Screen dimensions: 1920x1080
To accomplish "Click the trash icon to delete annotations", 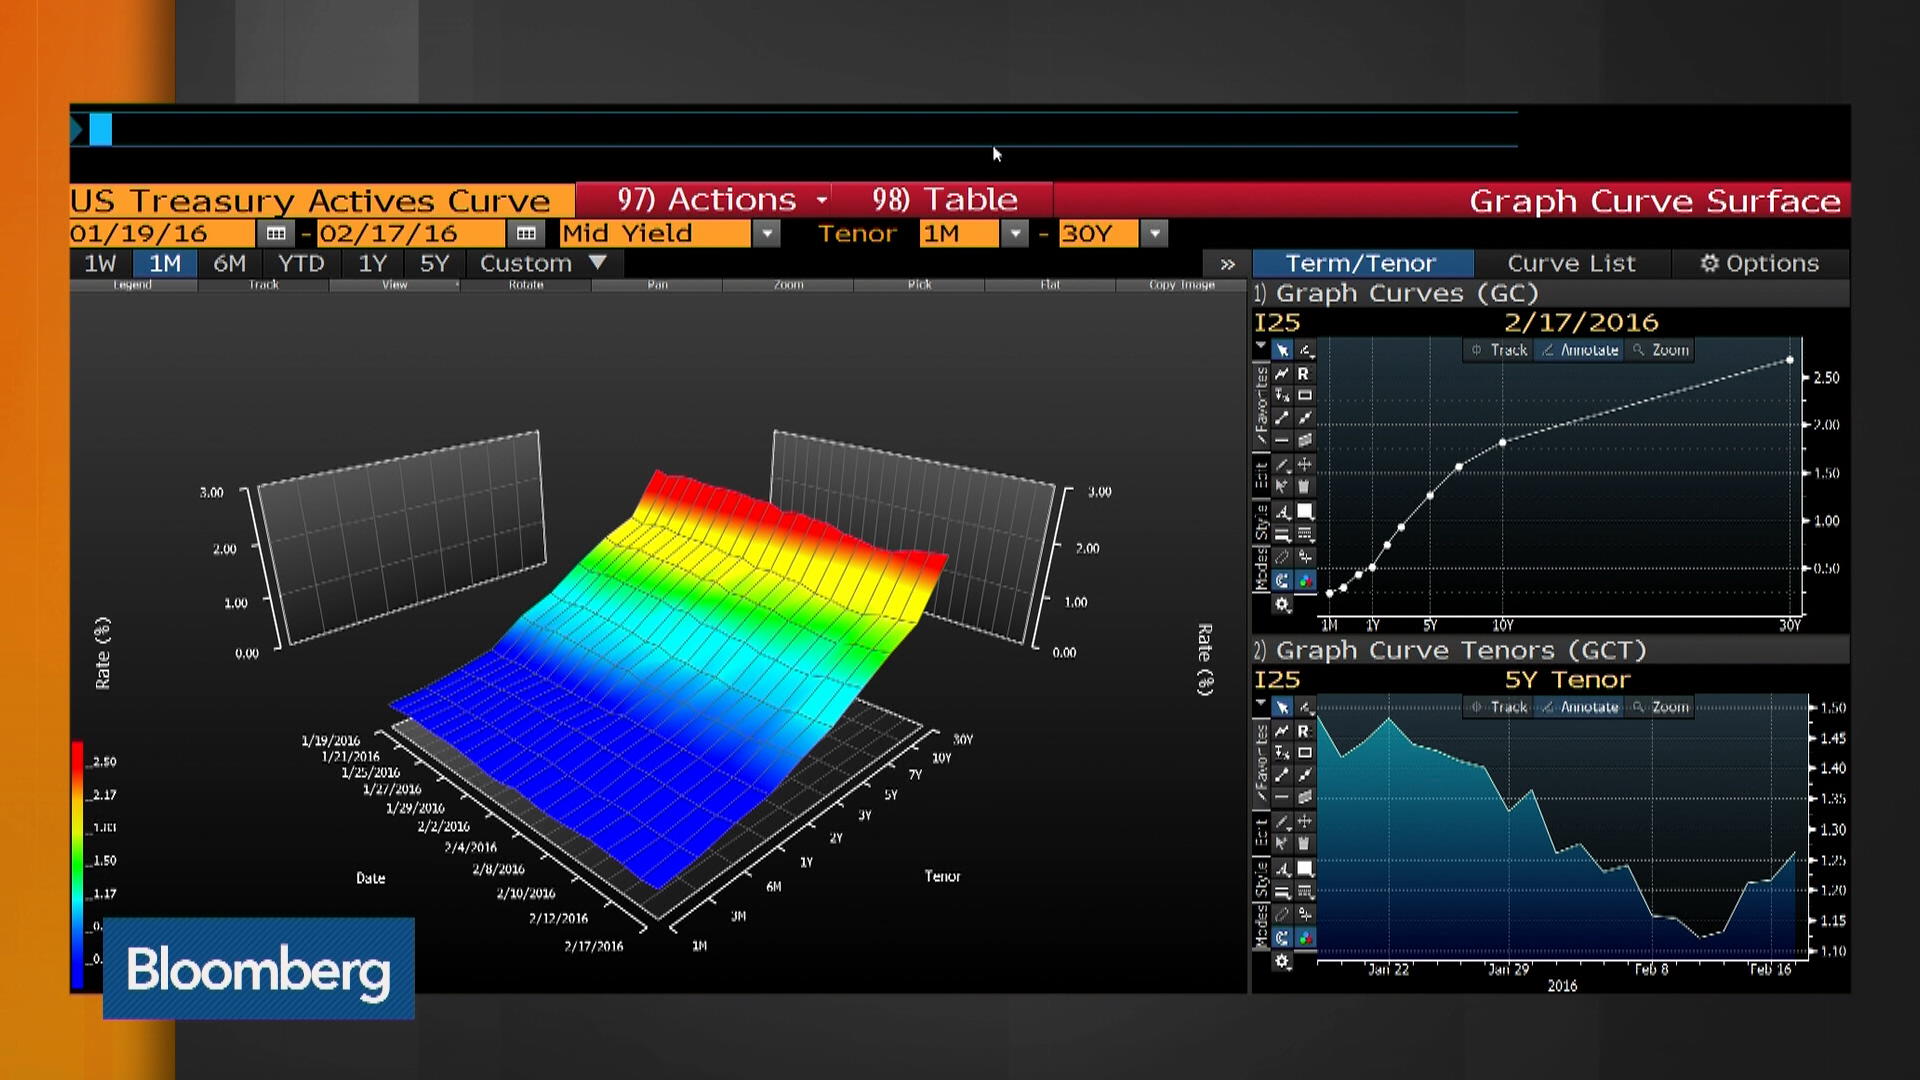I will coord(1304,487).
